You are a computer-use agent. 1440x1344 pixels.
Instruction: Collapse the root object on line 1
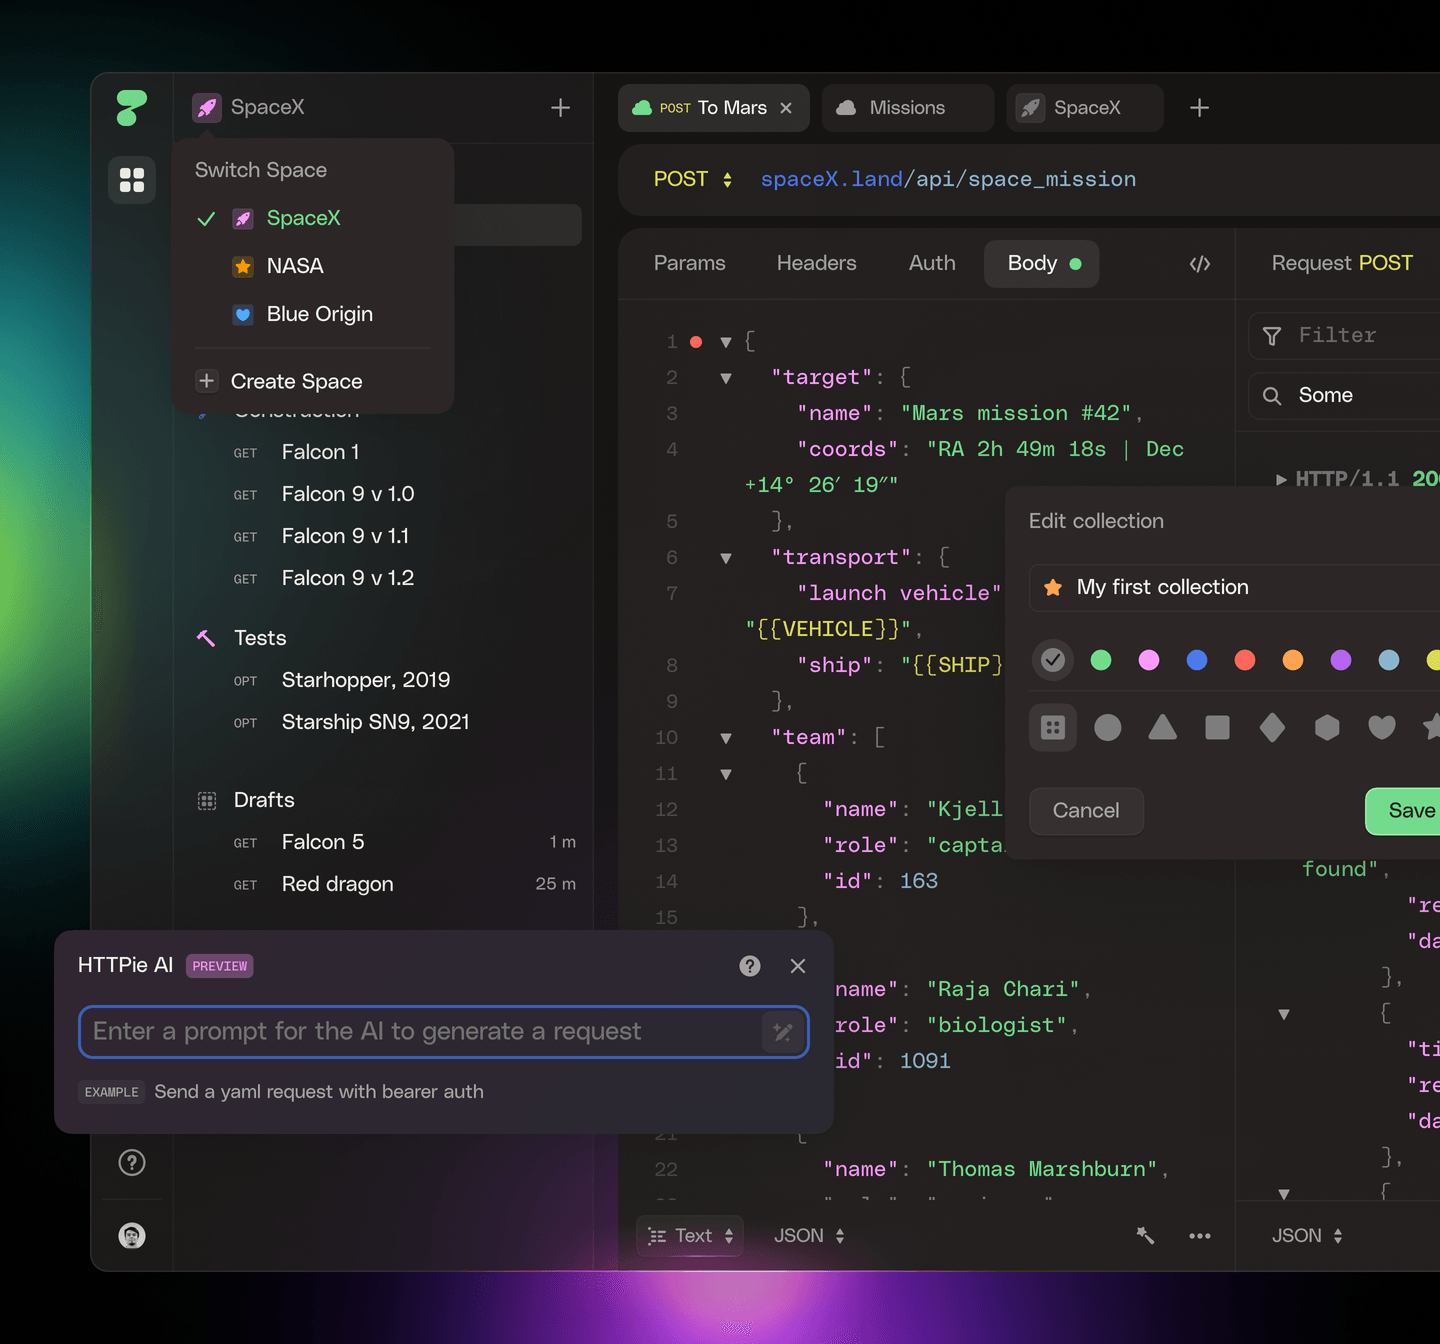click(x=726, y=342)
